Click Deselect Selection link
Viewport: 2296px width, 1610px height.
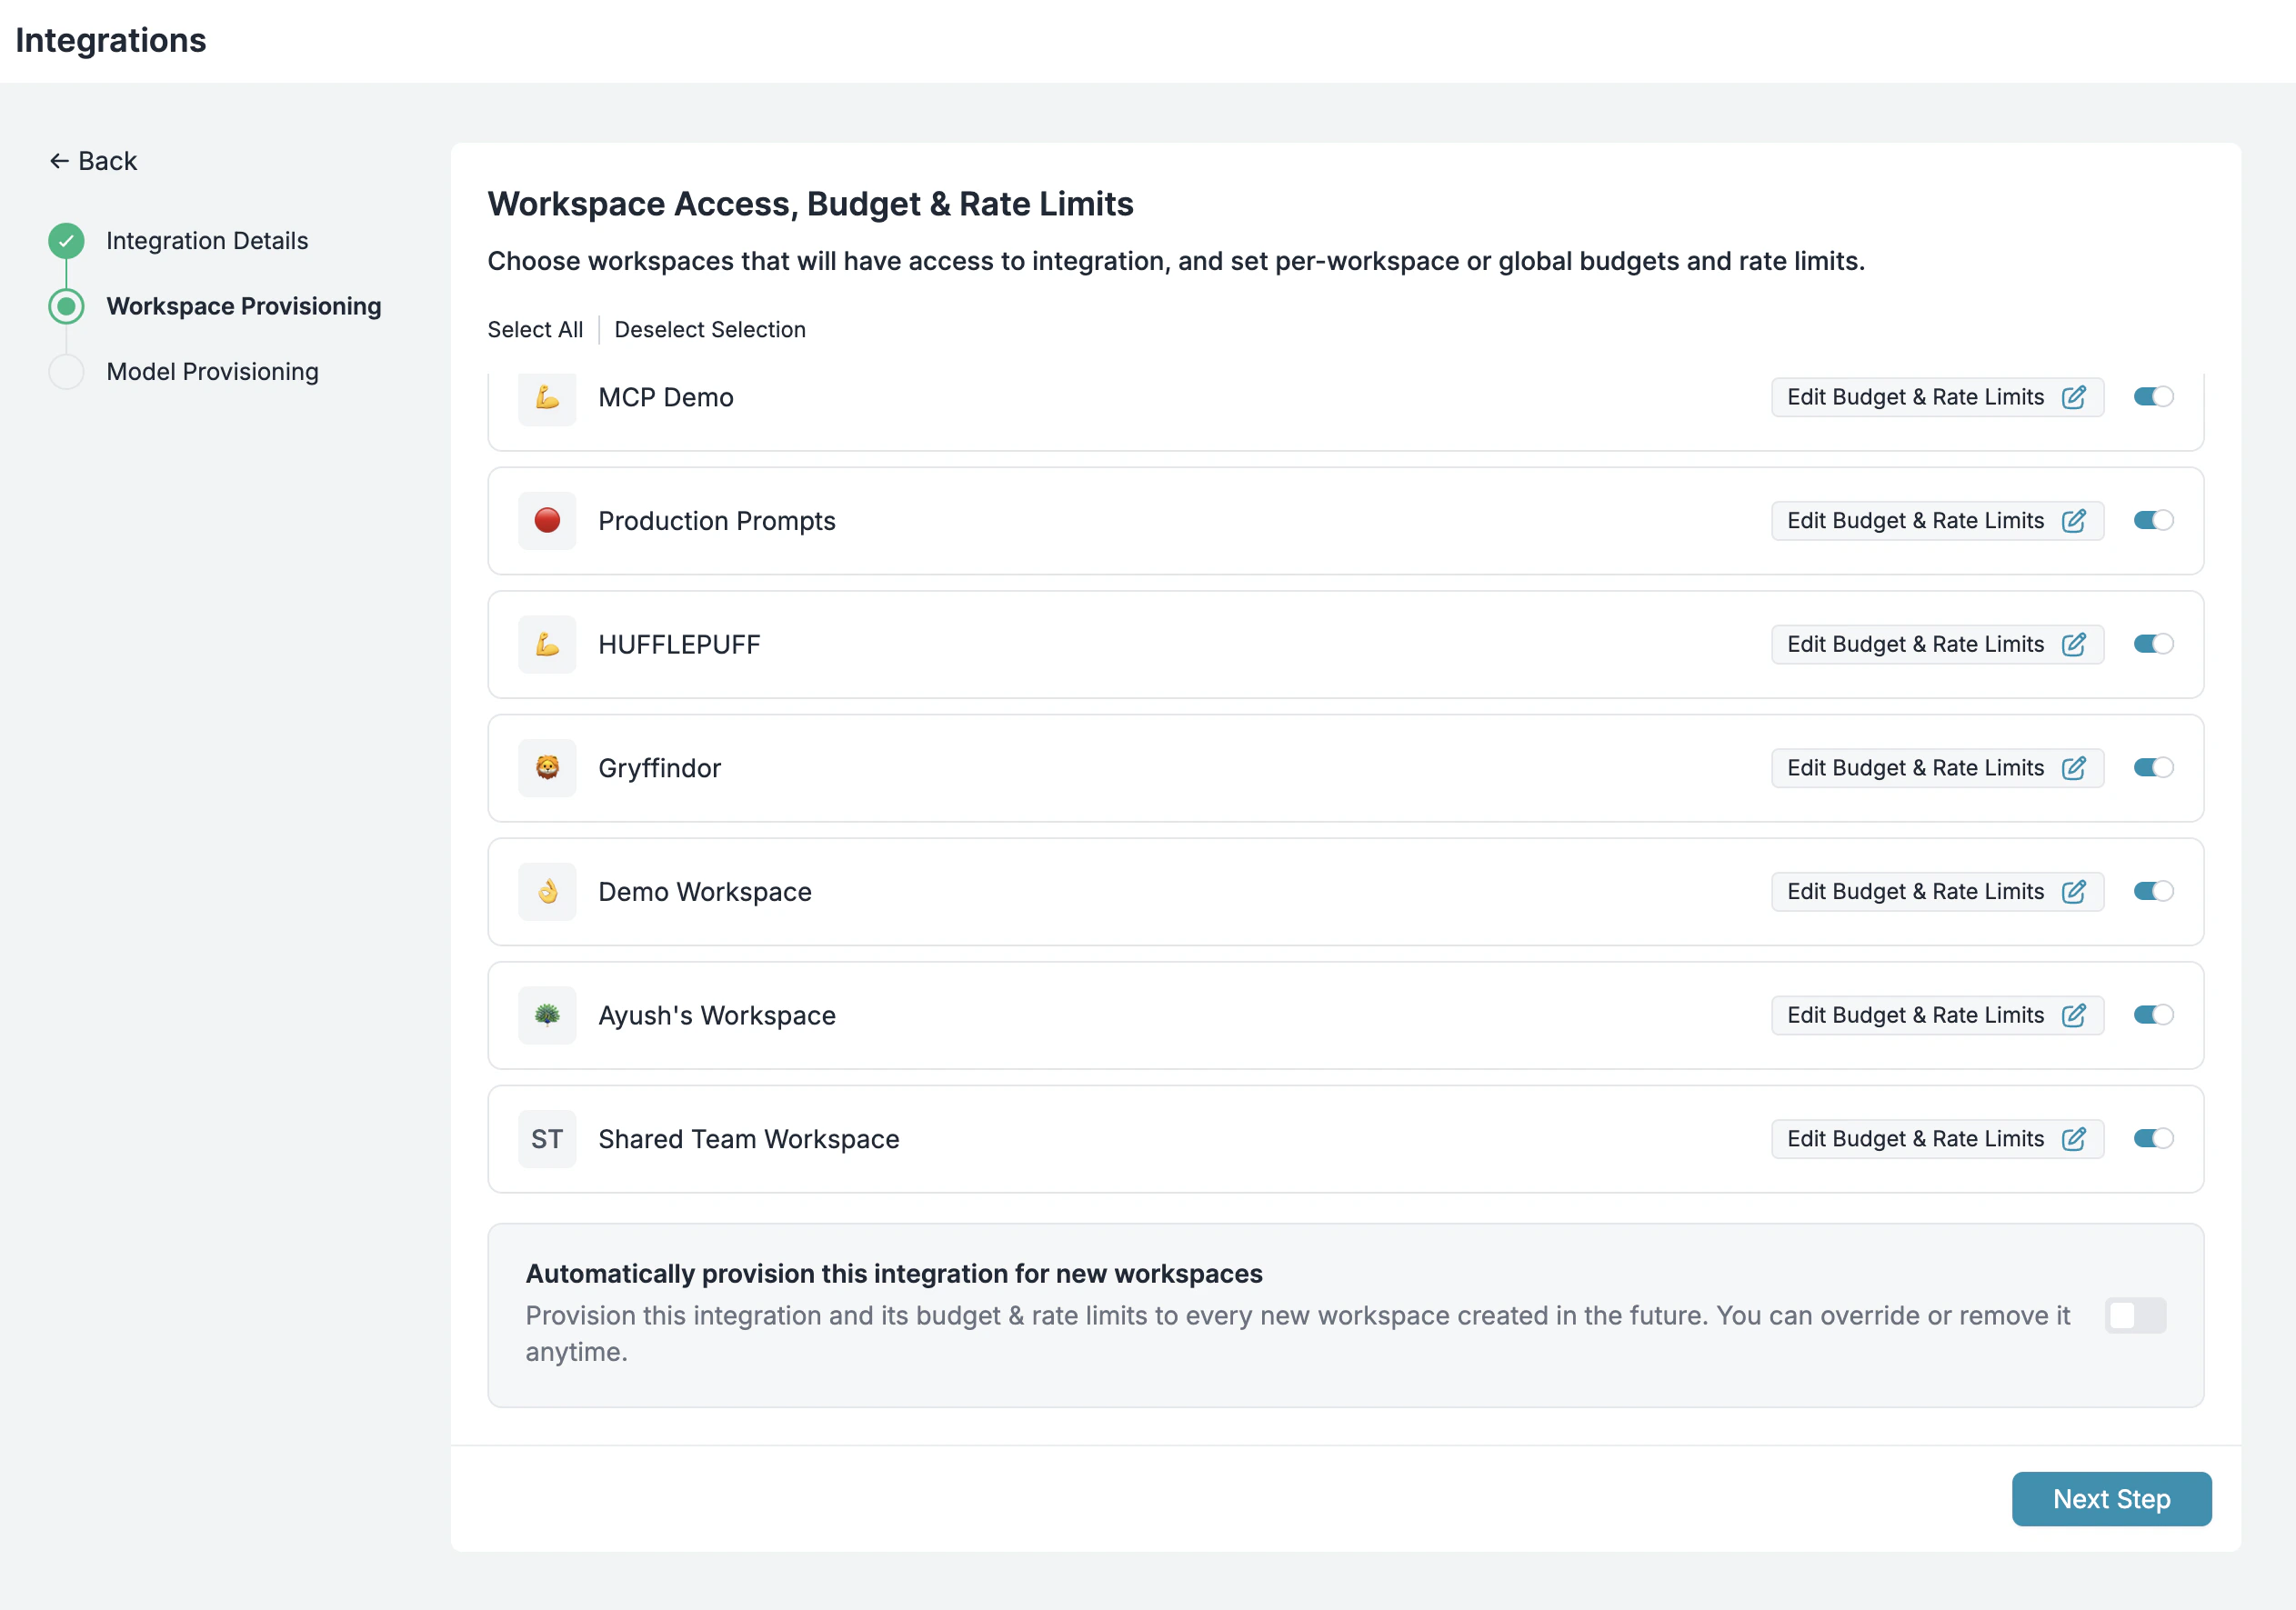[x=710, y=329]
